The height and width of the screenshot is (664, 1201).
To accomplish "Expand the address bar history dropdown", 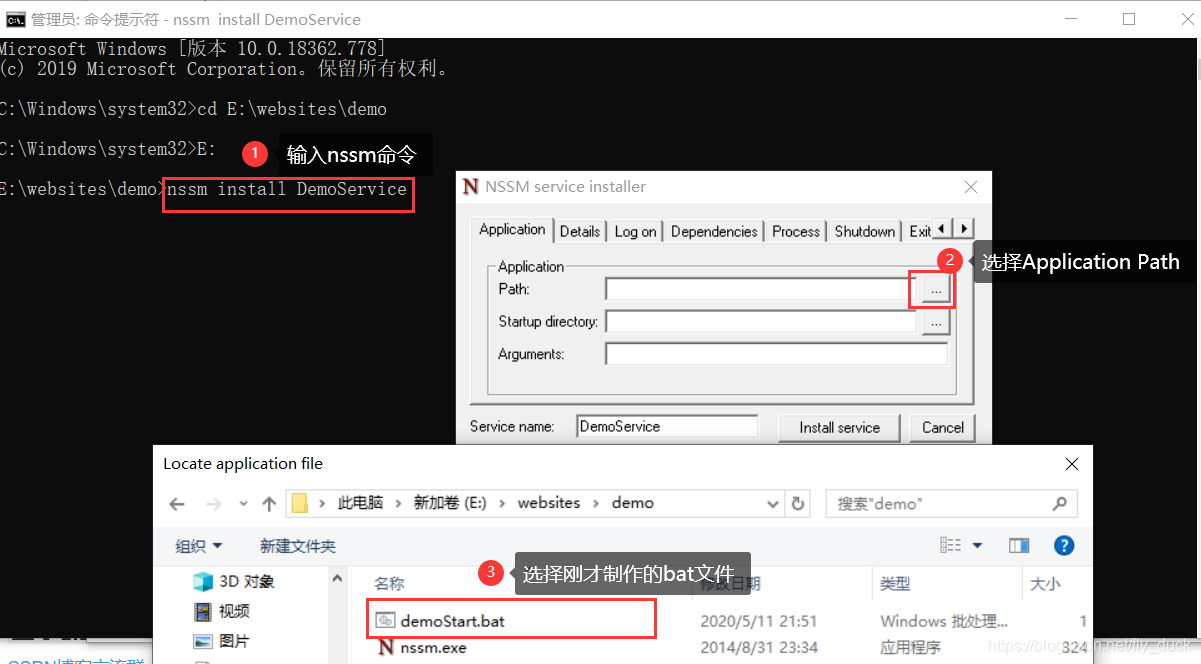I will pyautogui.click(x=772, y=504).
